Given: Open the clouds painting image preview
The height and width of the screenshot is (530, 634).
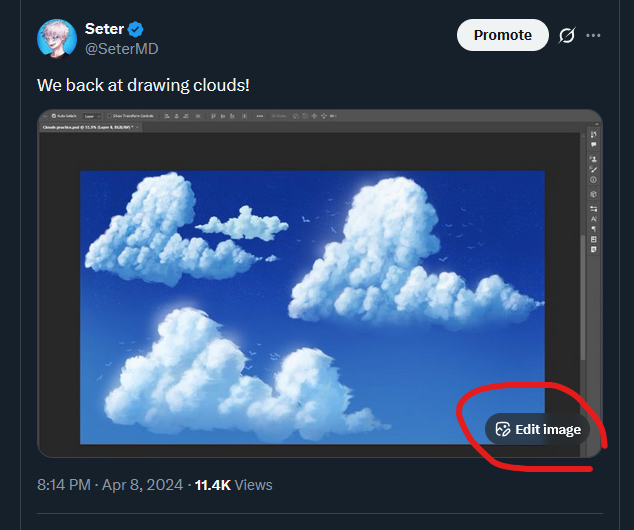Looking at the screenshot, I should (x=312, y=300).
